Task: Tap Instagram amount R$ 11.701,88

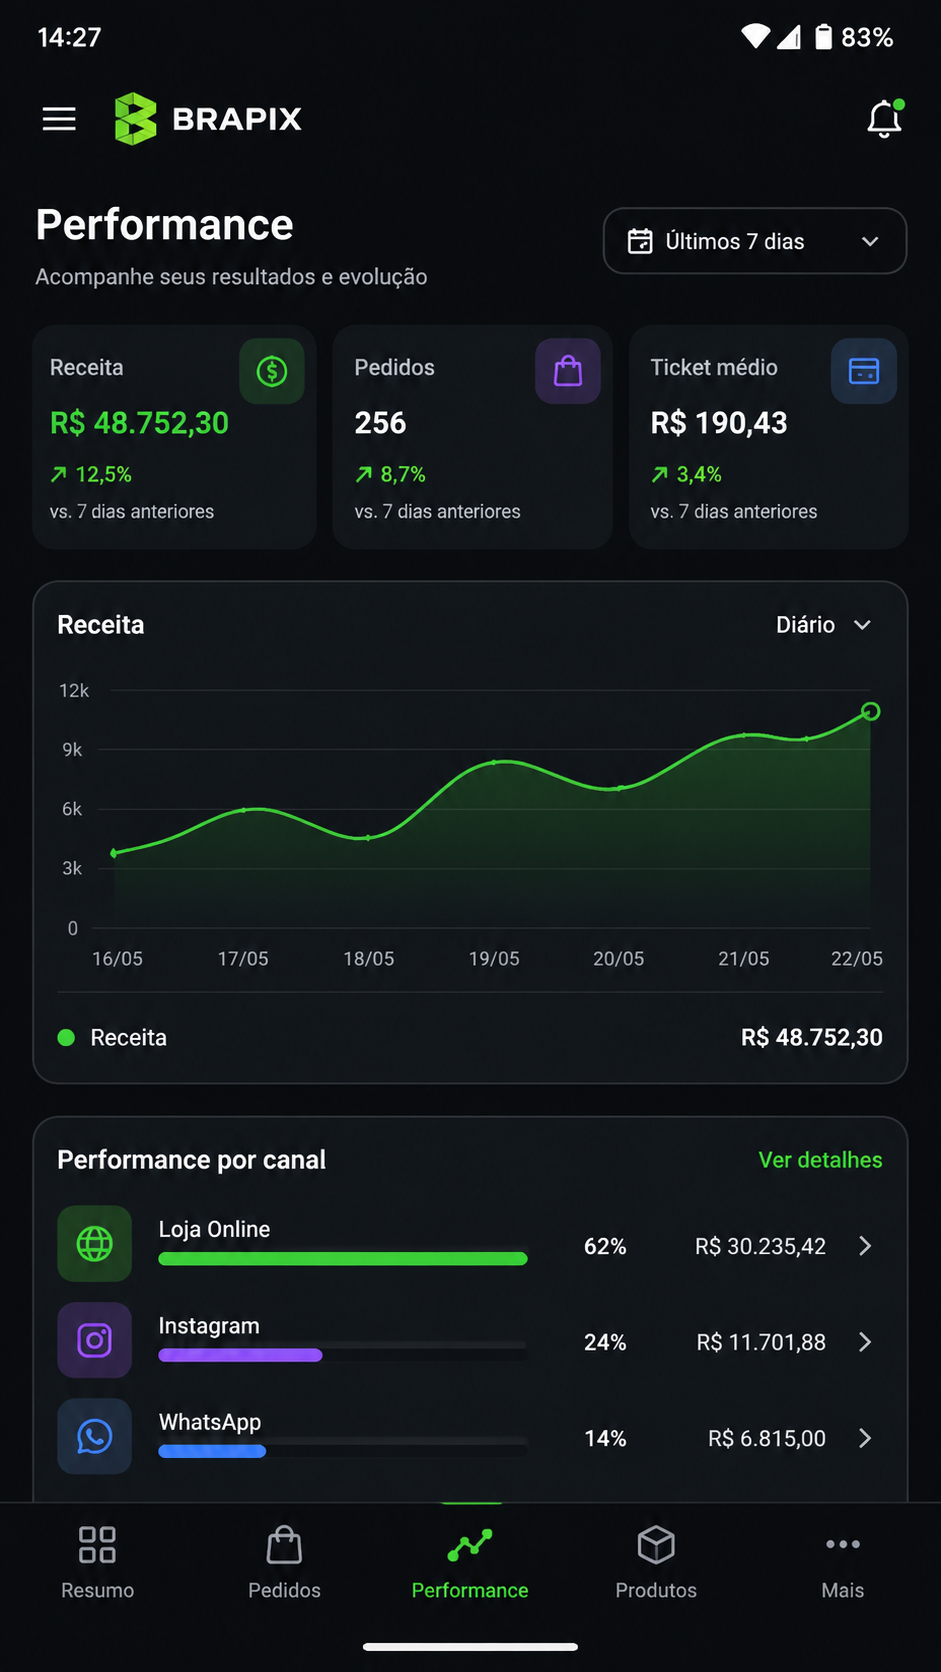Action: click(x=761, y=1342)
